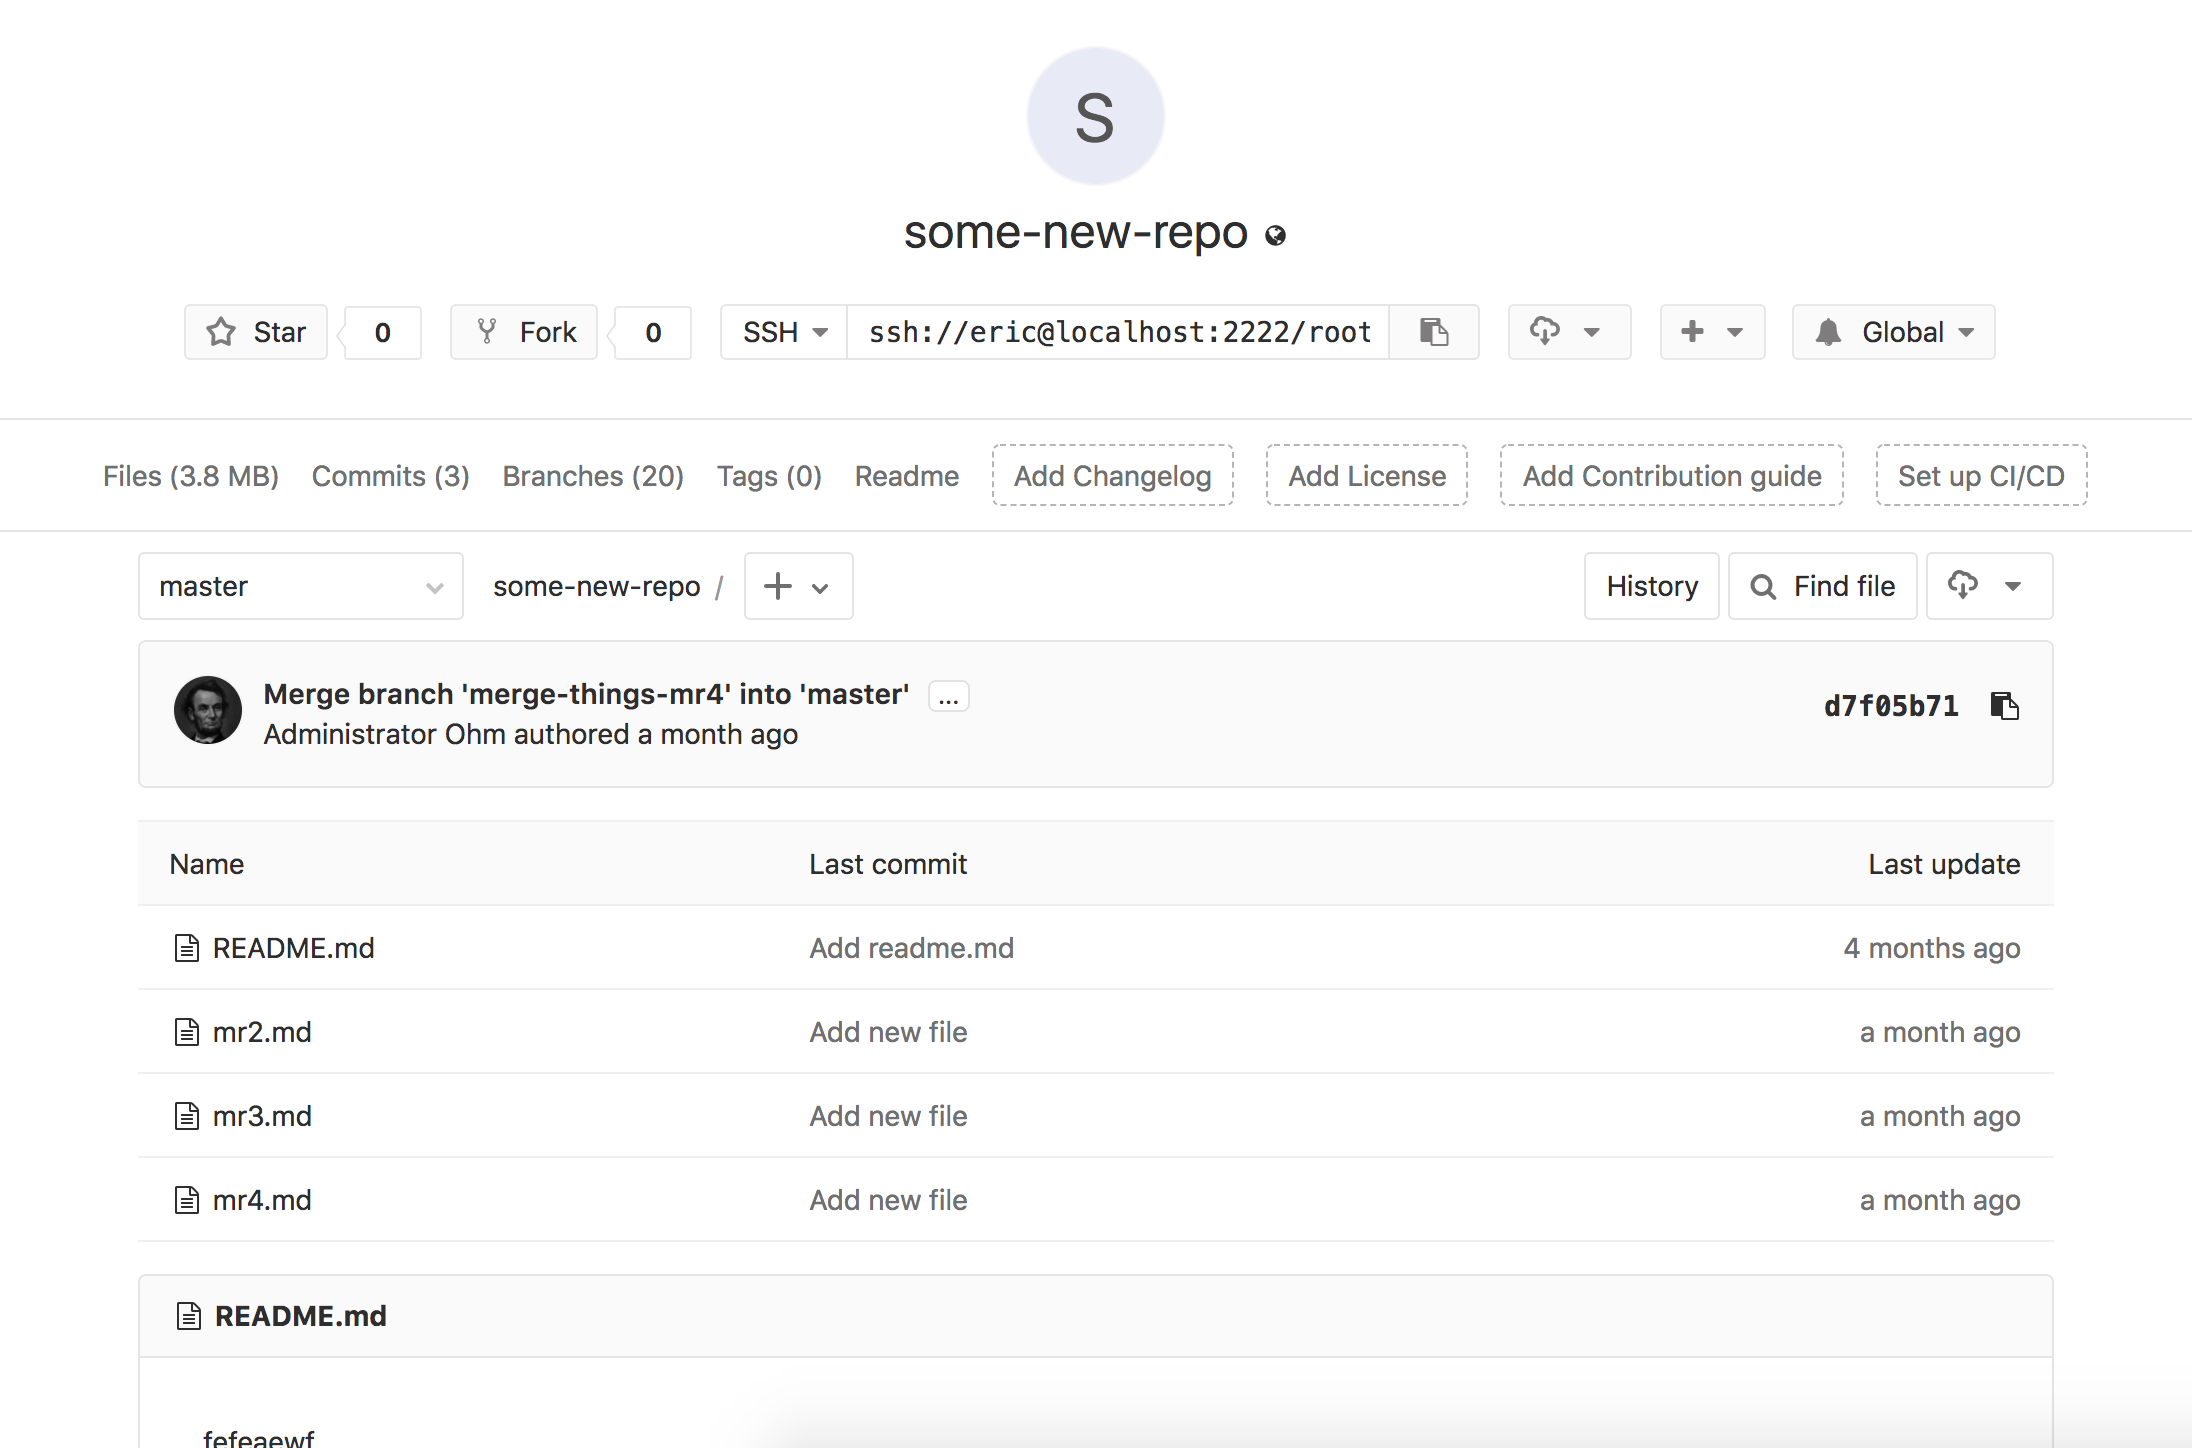Expand commit message ellipsis button
Screen dimensions: 2192x1448
pos(948,696)
